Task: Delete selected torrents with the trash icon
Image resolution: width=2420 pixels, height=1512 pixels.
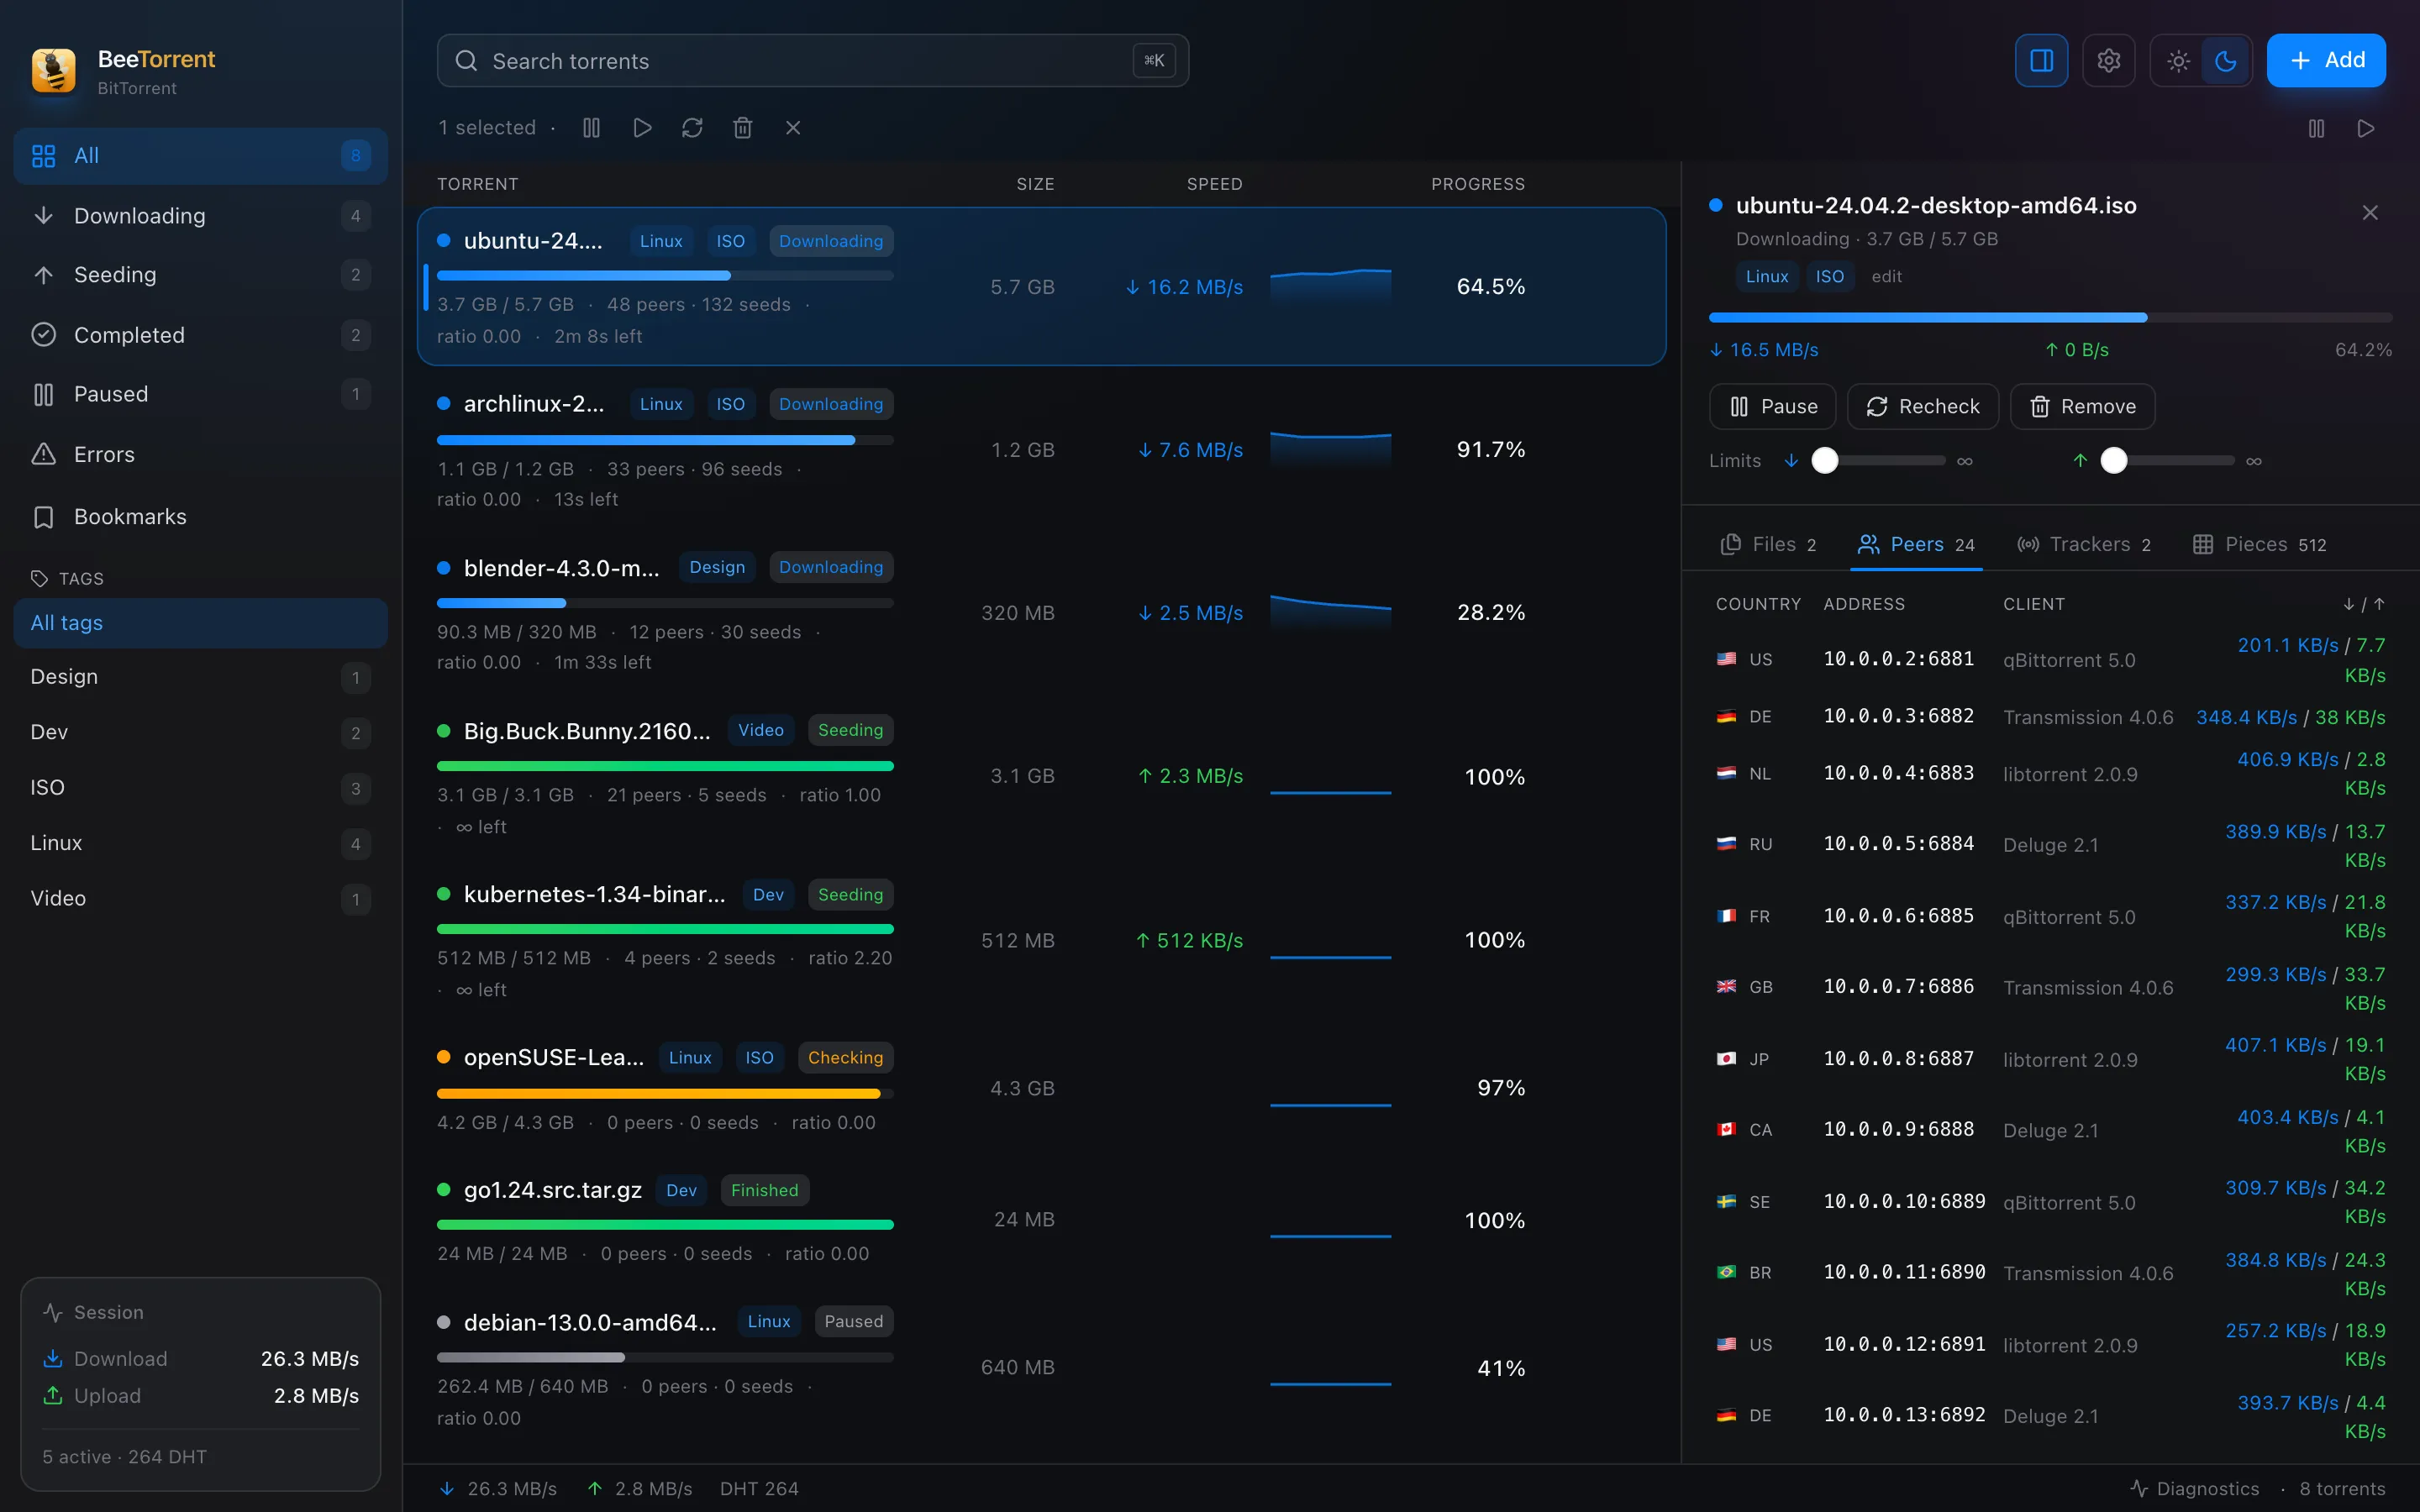Action: click(x=742, y=128)
